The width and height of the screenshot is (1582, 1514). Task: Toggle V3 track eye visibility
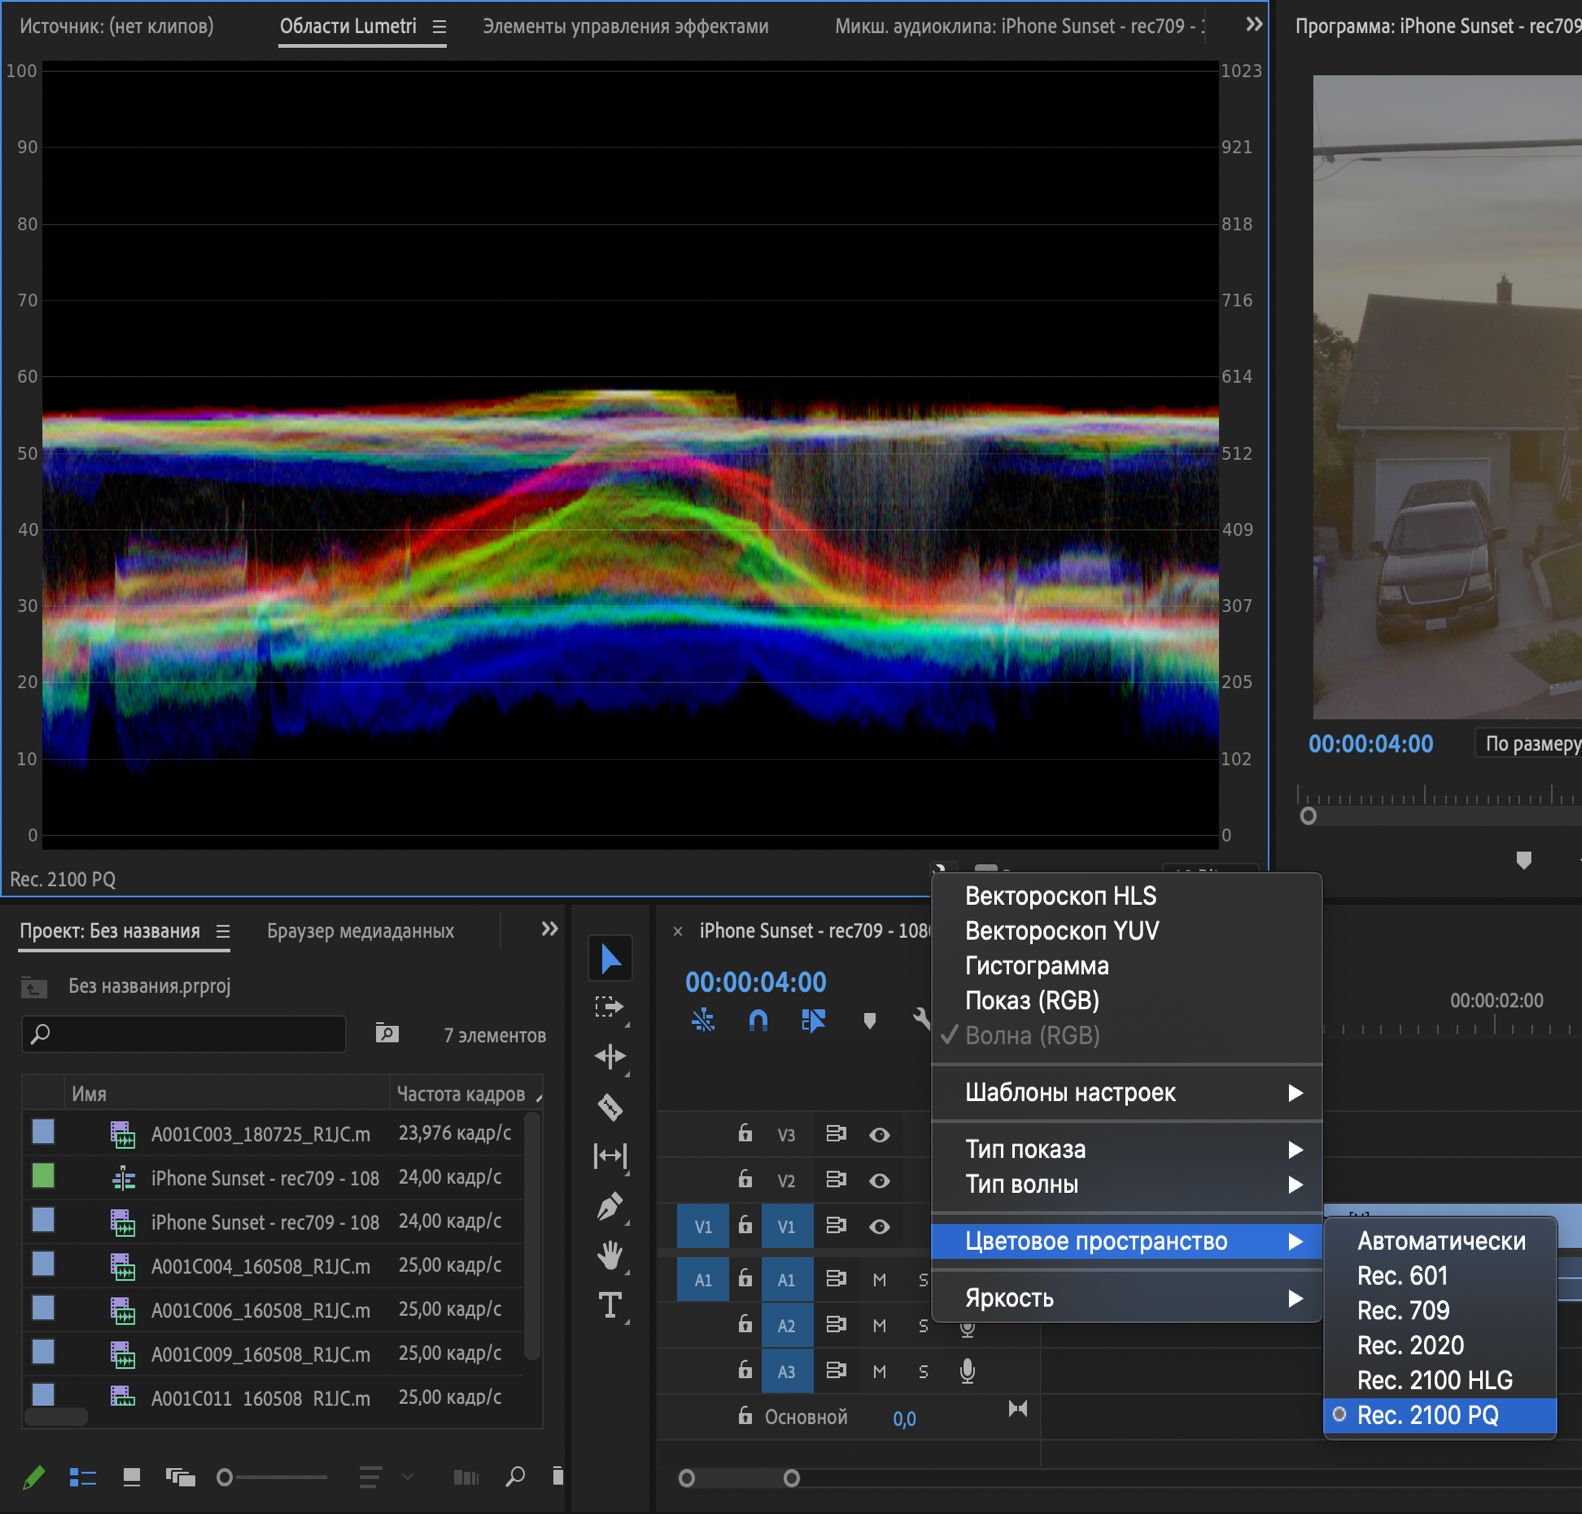click(x=879, y=1135)
